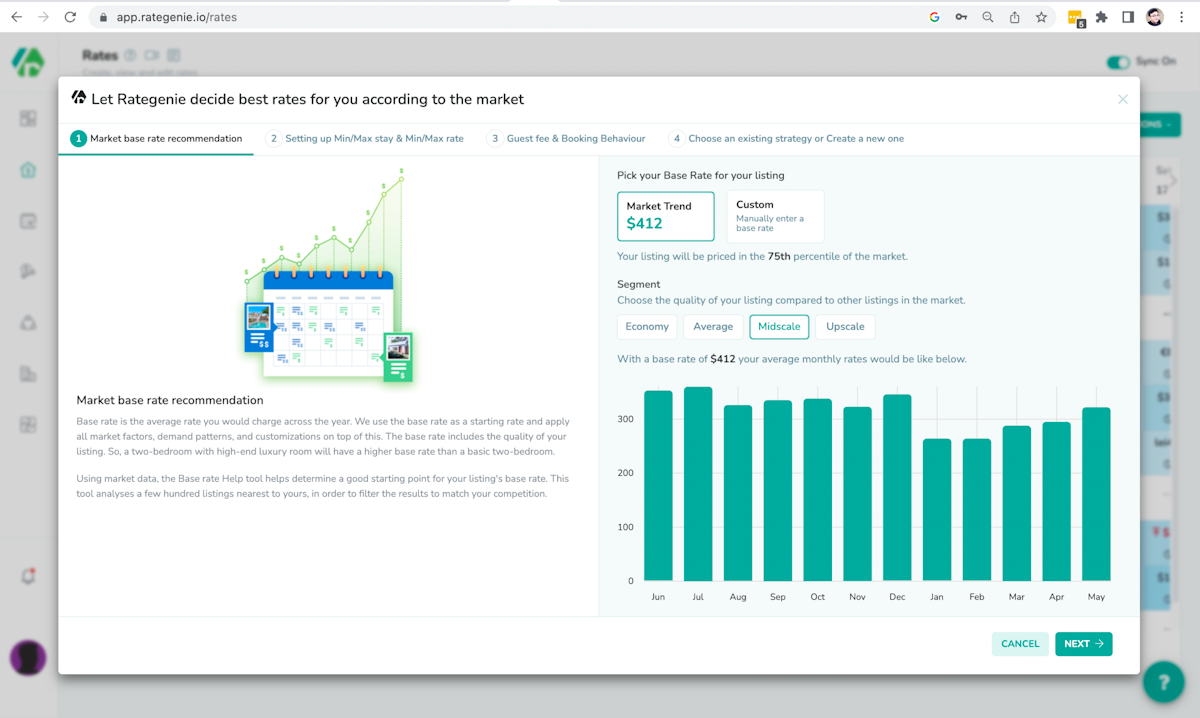Open notifications via the sidebar bell icon
The height and width of the screenshot is (718, 1200).
[x=28, y=577]
